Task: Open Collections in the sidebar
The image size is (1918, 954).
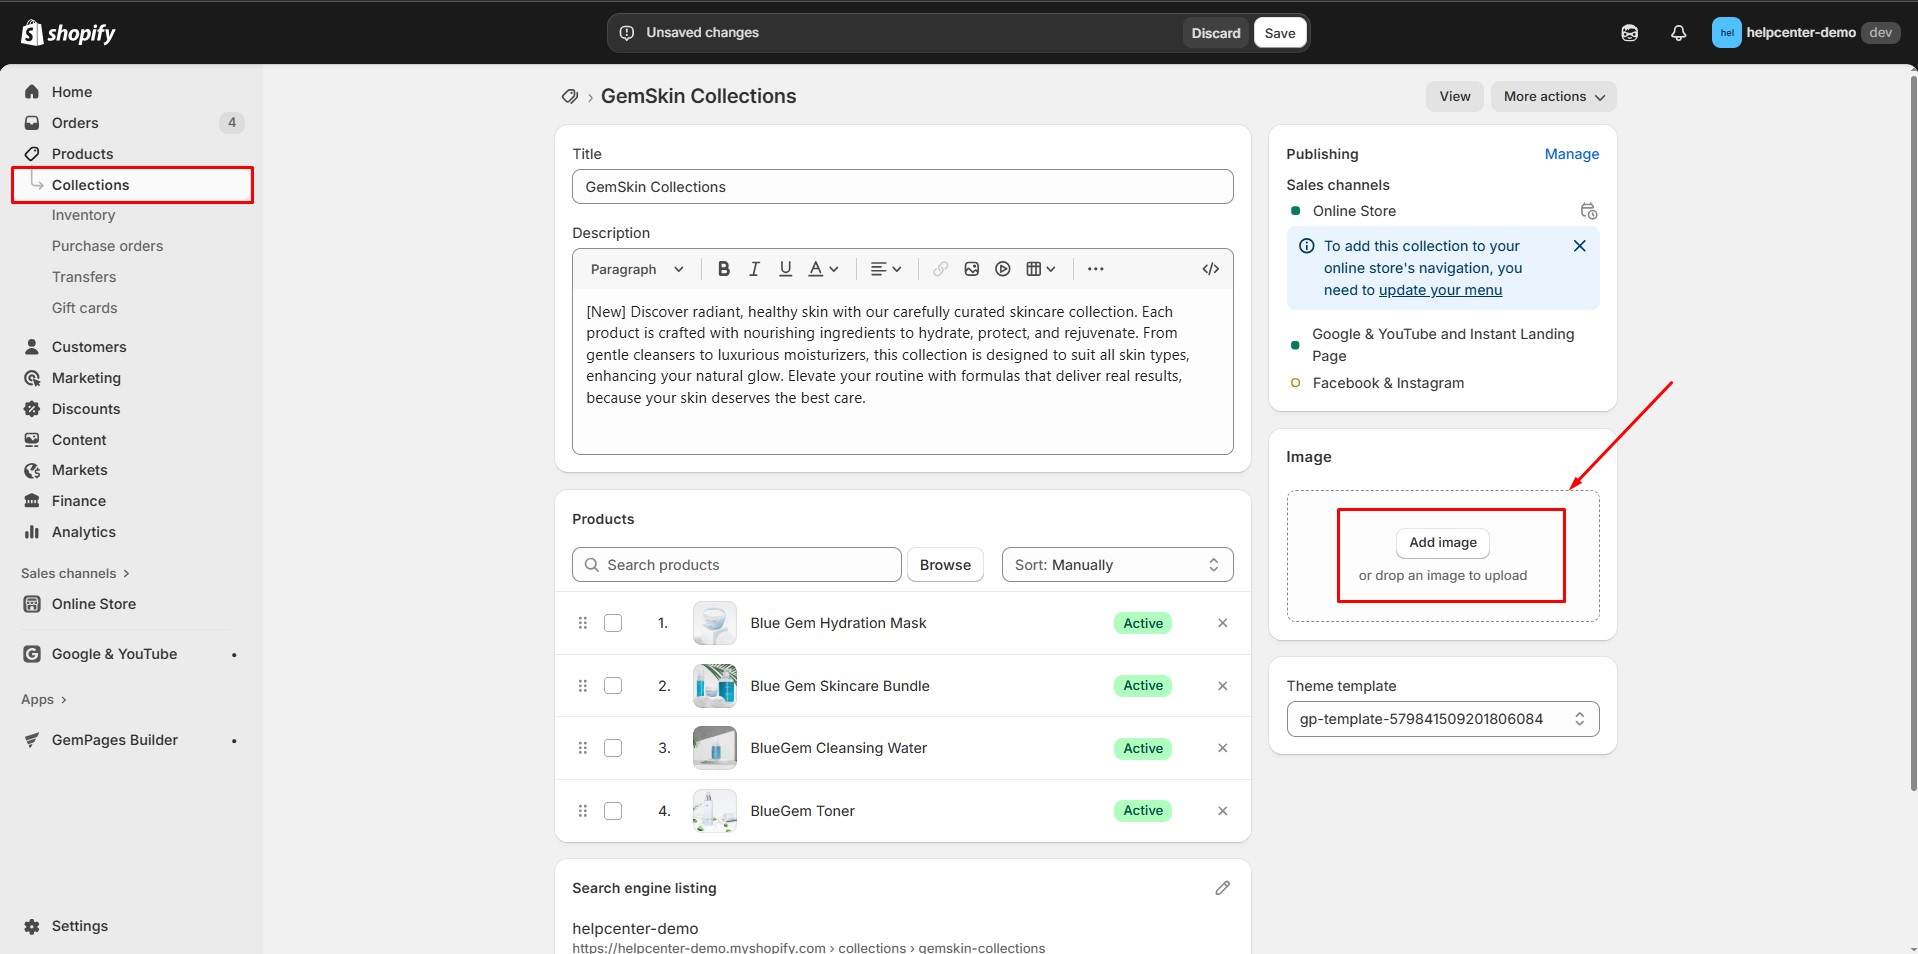Action: [x=90, y=185]
